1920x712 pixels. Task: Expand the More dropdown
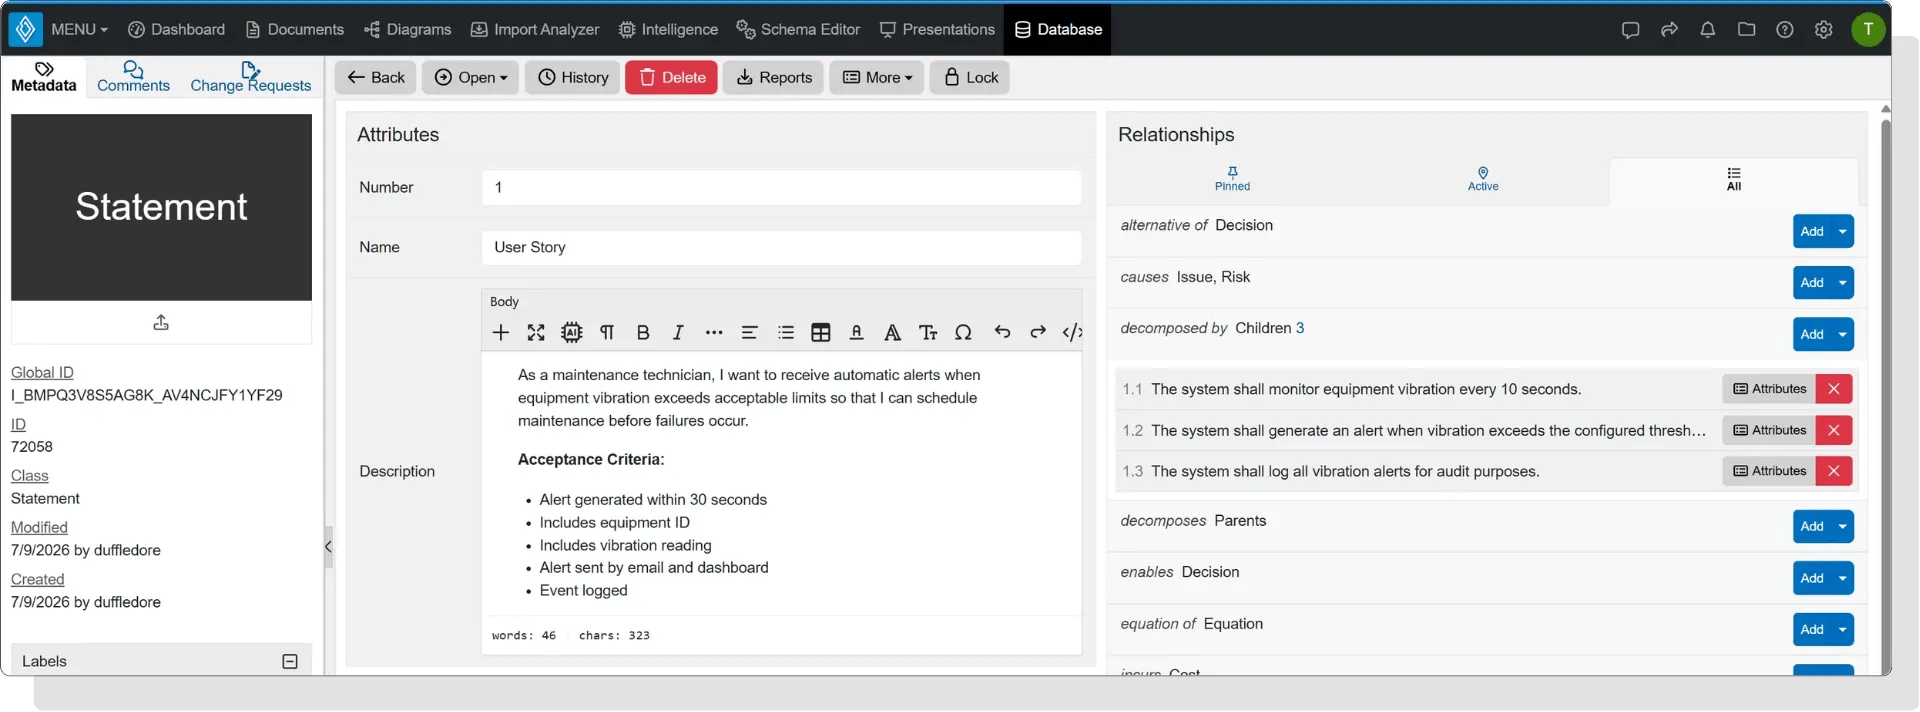[877, 78]
